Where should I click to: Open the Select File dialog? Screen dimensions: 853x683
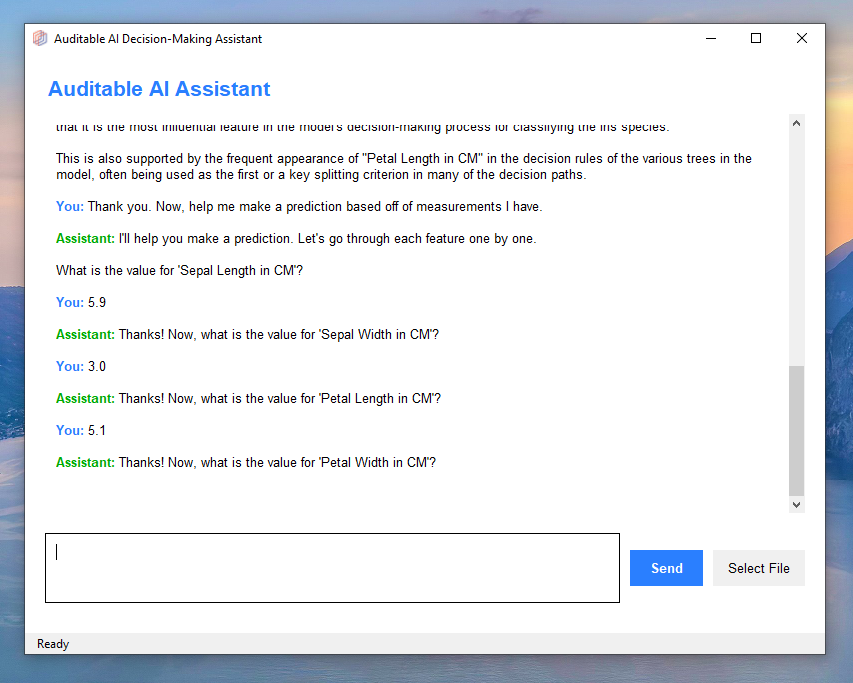pos(758,568)
